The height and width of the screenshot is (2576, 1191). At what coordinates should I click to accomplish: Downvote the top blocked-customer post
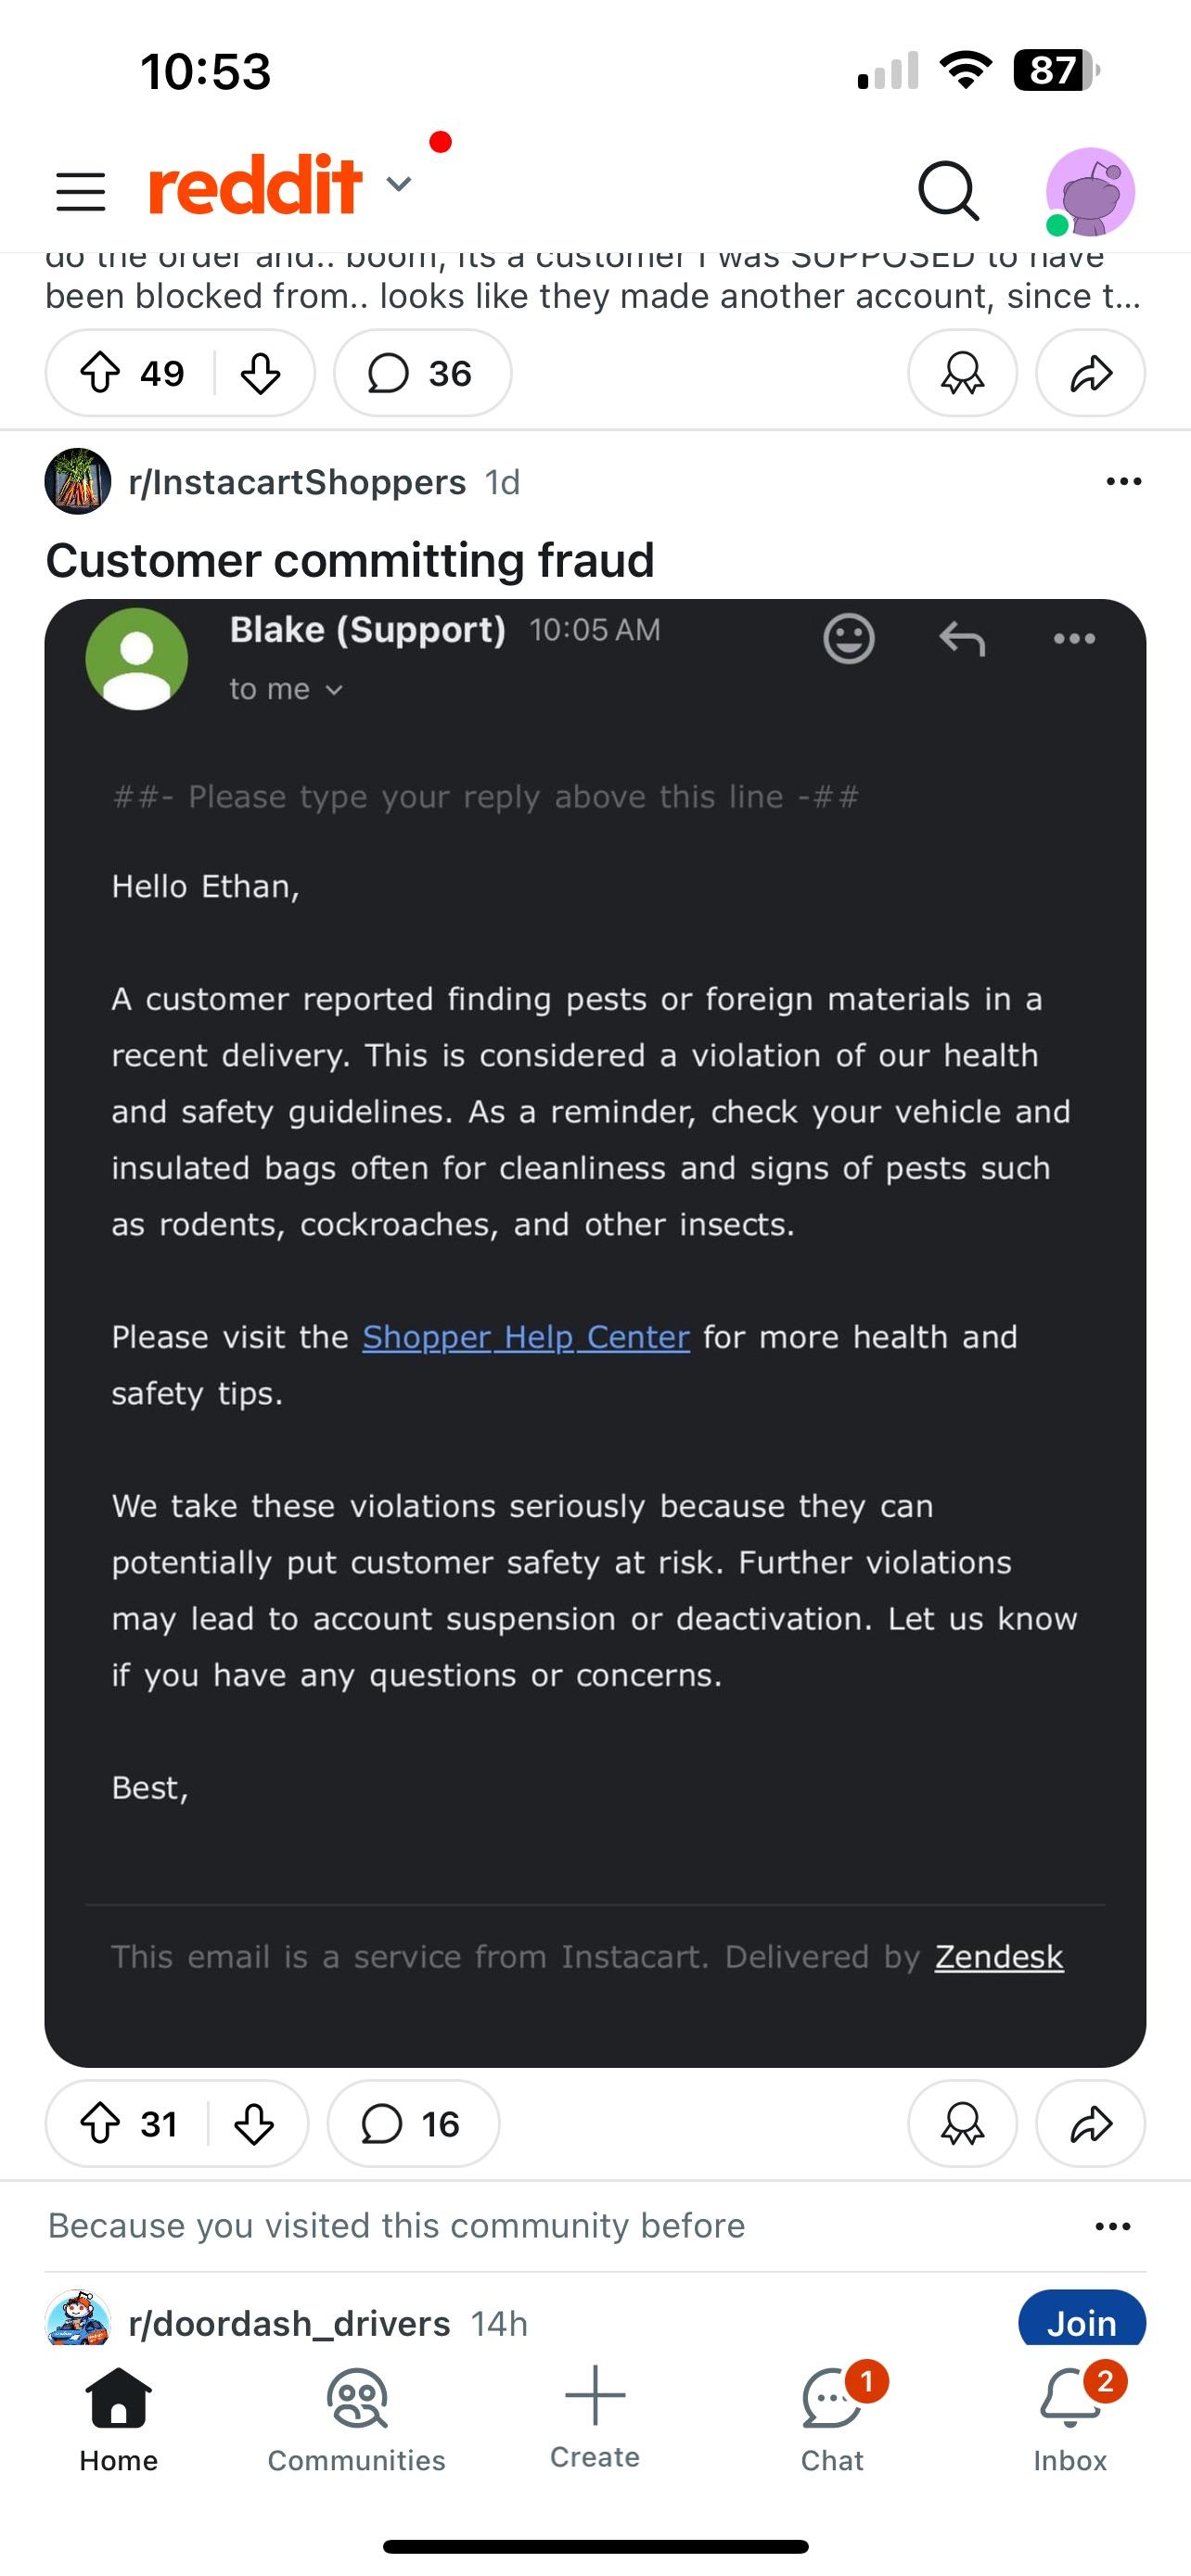tap(260, 373)
